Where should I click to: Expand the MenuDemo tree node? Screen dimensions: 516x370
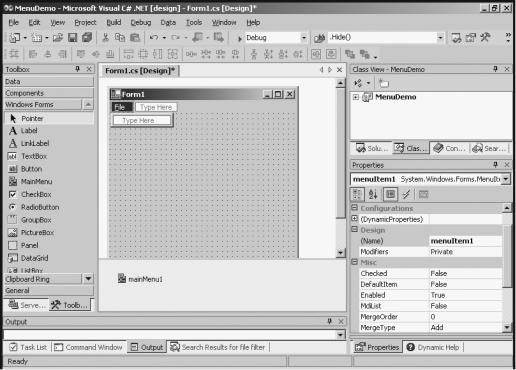pyautogui.click(x=356, y=97)
